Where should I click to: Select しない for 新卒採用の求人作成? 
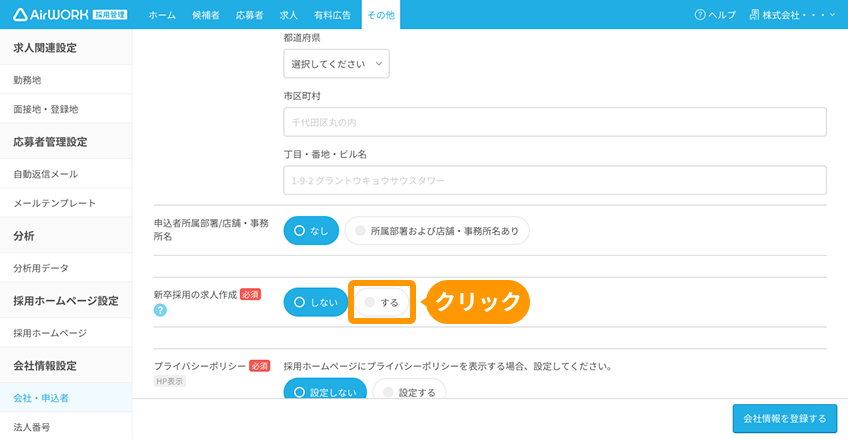(316, 302)
